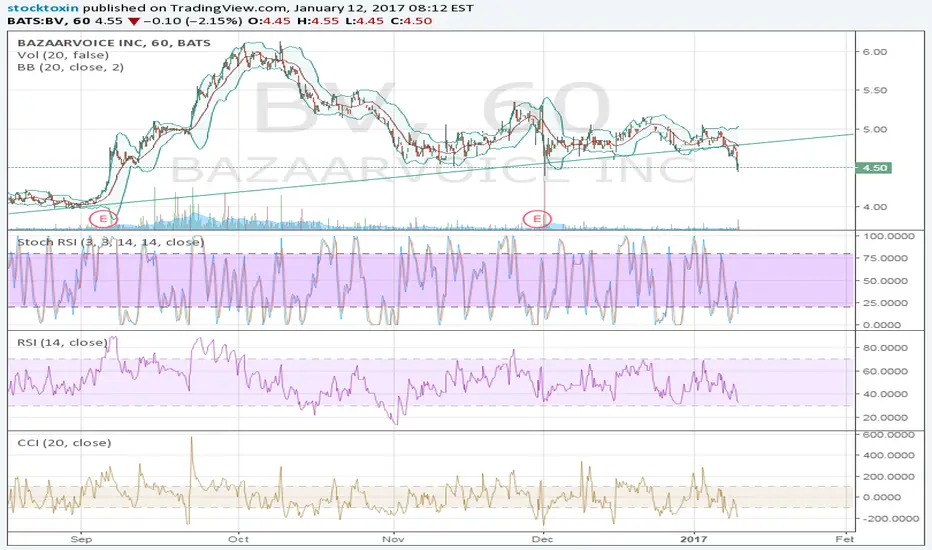Click the 75.0000 Stoch RSI axis value
Screen dimensions: 932x550
tap(884, 258)
